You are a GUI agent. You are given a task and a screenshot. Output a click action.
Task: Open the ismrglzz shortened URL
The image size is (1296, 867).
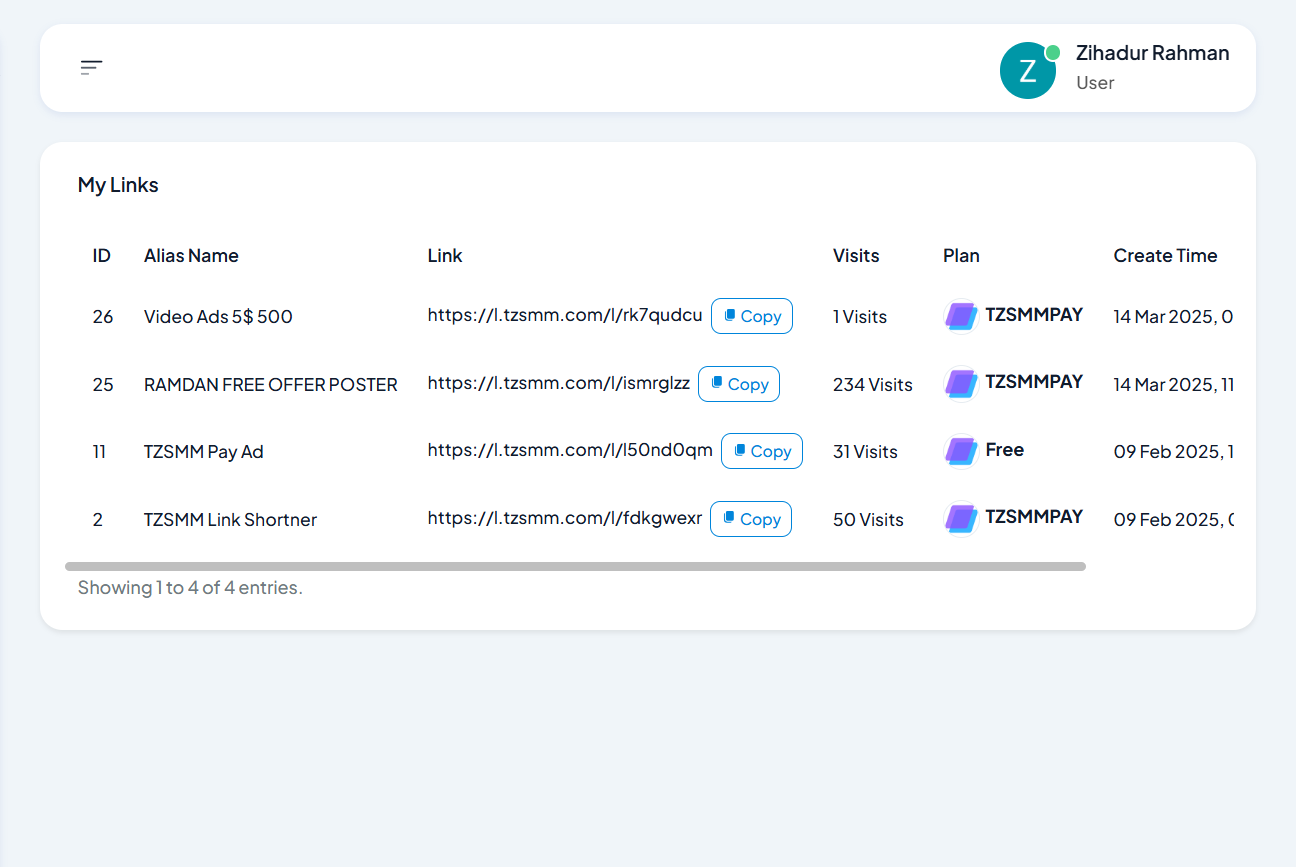[x=559, y=383]
